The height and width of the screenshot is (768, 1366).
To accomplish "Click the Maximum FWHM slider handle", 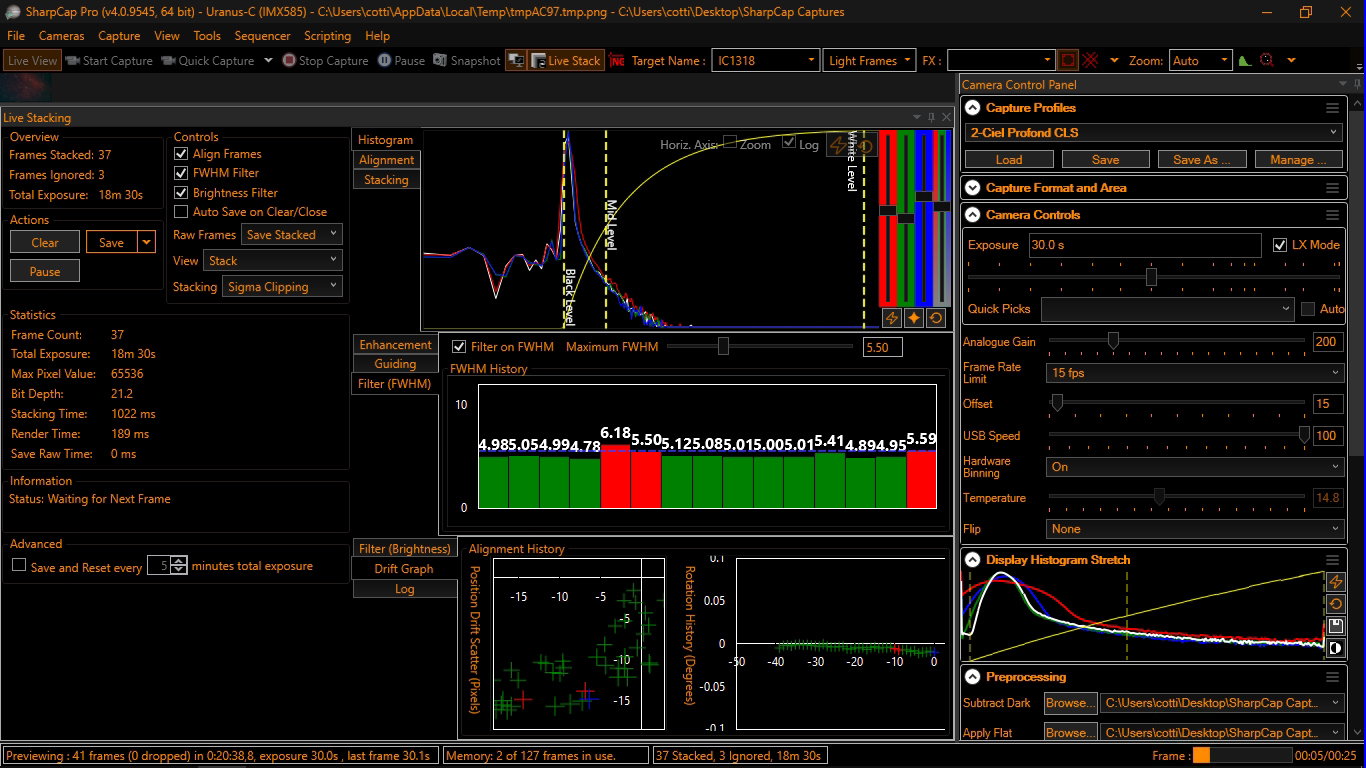I will 723,347.
